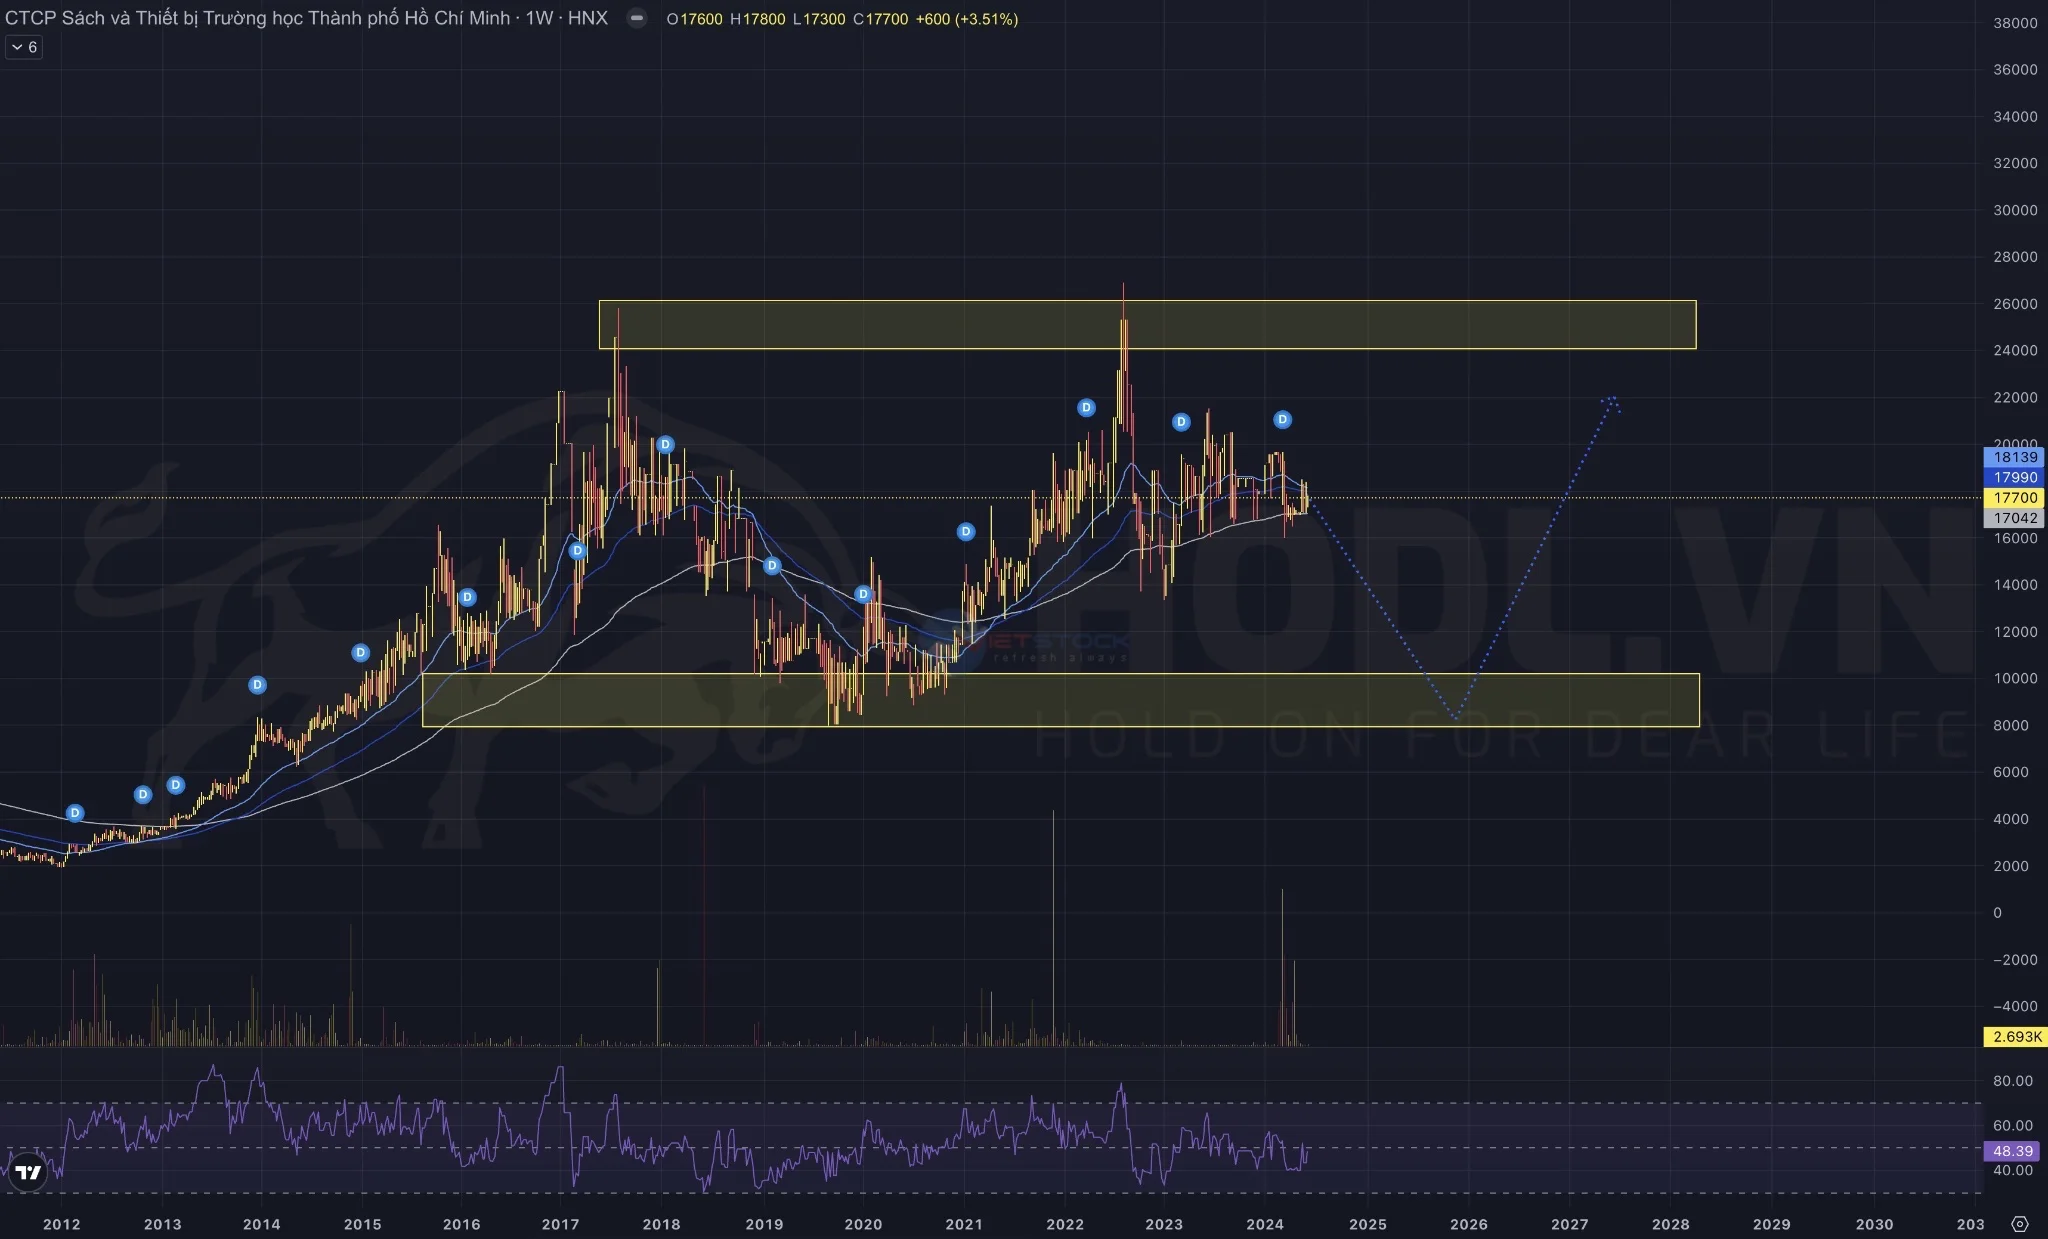This screenshot has width=2048, height=1239.
Task: Click the dividend D marker near 2012
Action: (x=75, y=813)
